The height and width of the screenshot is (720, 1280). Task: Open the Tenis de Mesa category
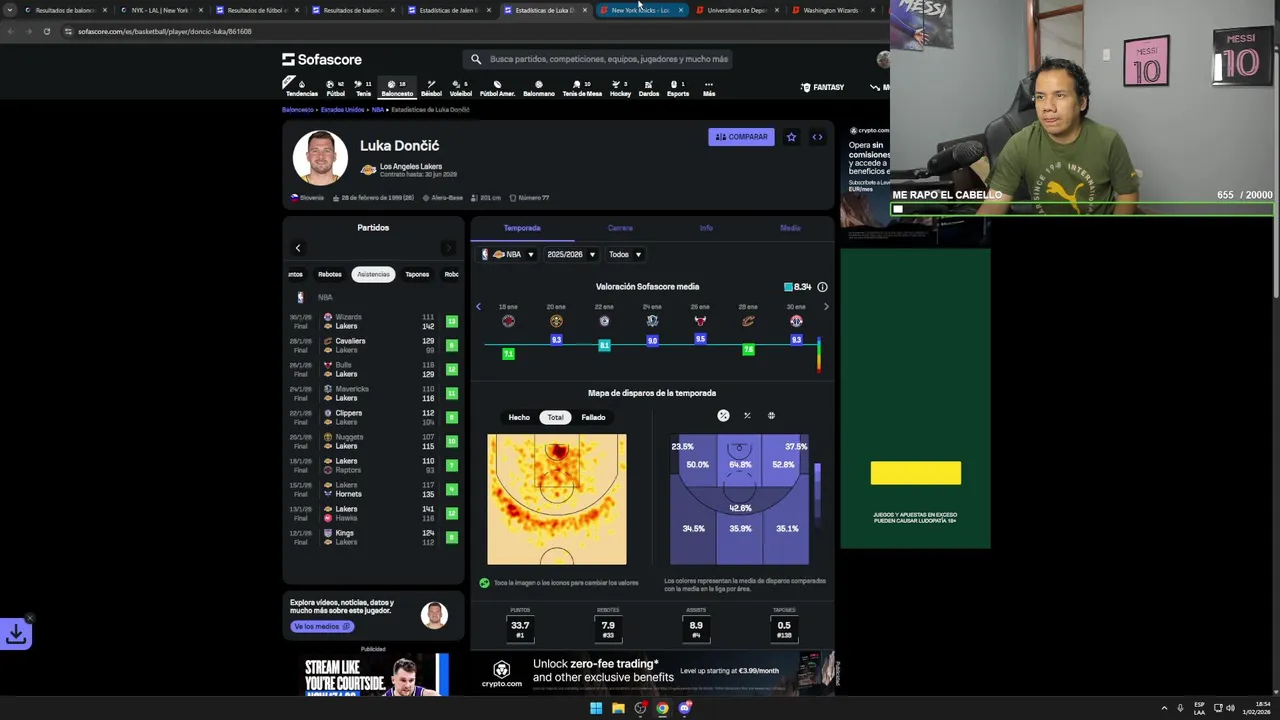click(582, 88)
